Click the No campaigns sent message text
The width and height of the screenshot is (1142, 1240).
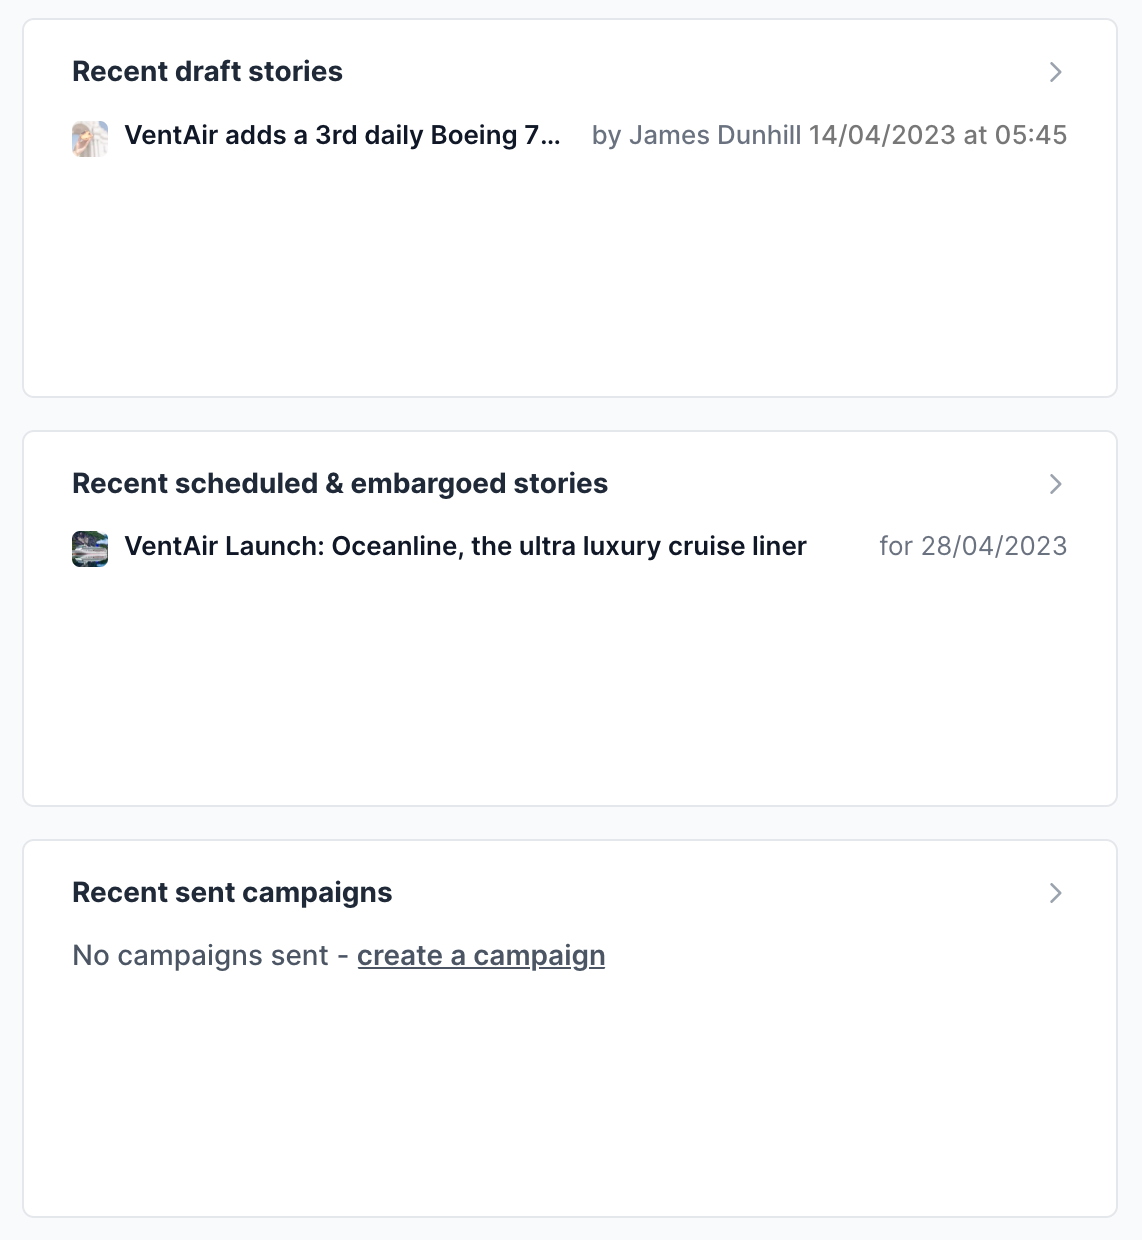click(200, 955)
